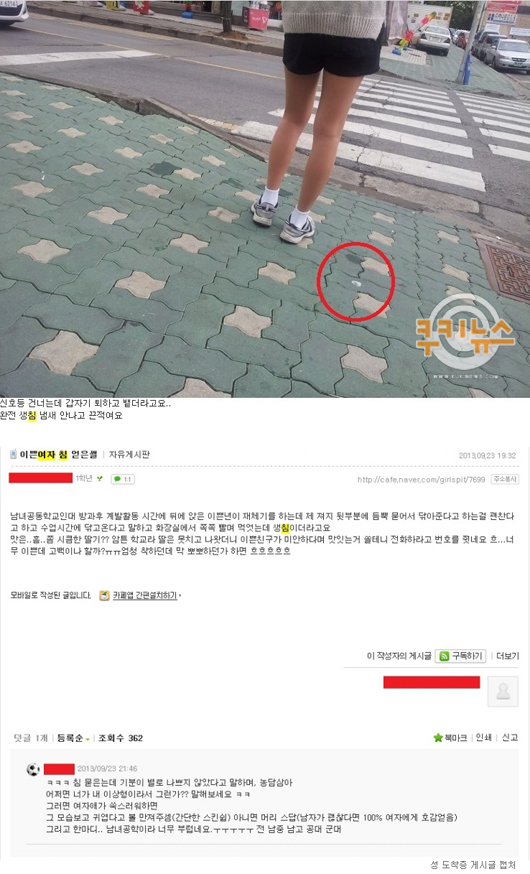The image size is (530, 874).
Task: Copy address with the 주소복사 button
Action: click(x=505, y=479)
